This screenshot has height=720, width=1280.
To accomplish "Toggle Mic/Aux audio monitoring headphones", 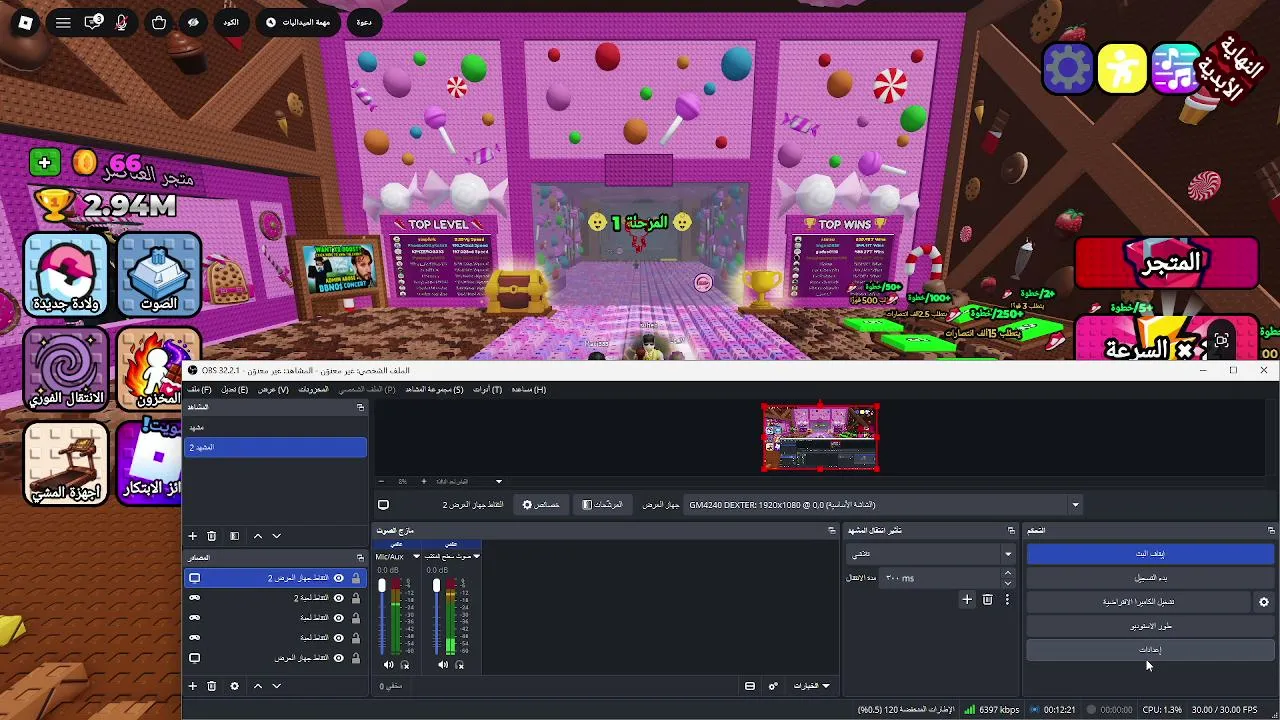I will coord(405,665).
